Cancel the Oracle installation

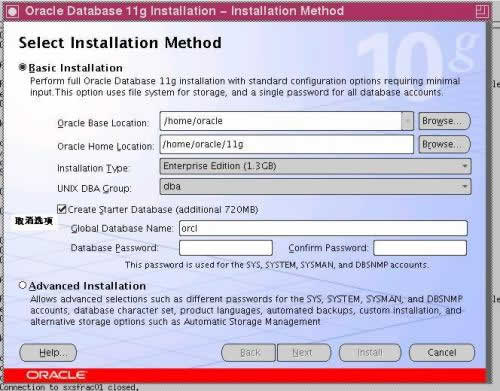point(442,353)
